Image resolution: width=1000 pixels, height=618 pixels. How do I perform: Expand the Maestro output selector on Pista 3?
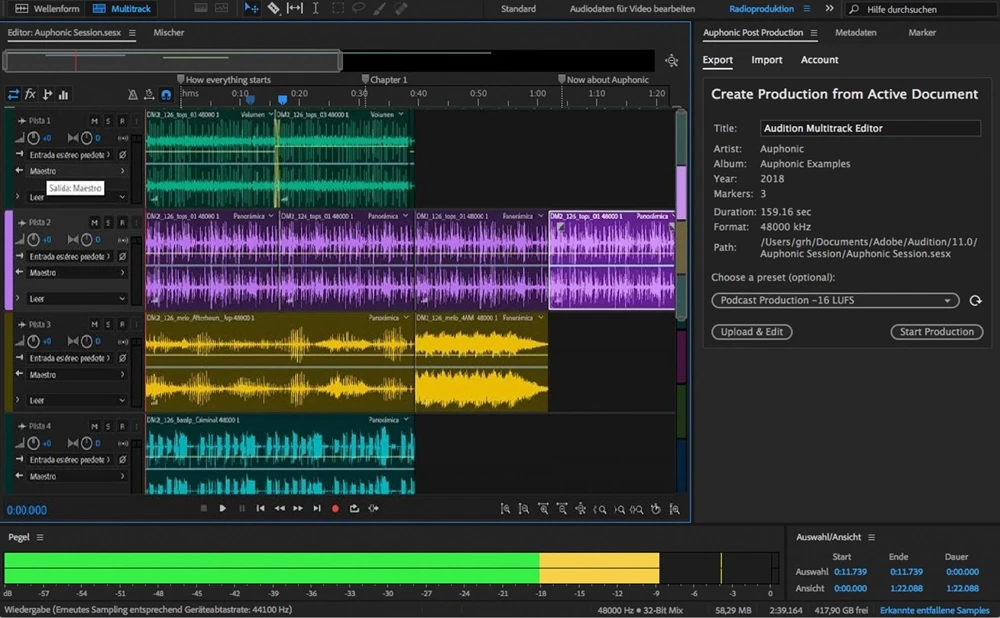click(77, 375)
